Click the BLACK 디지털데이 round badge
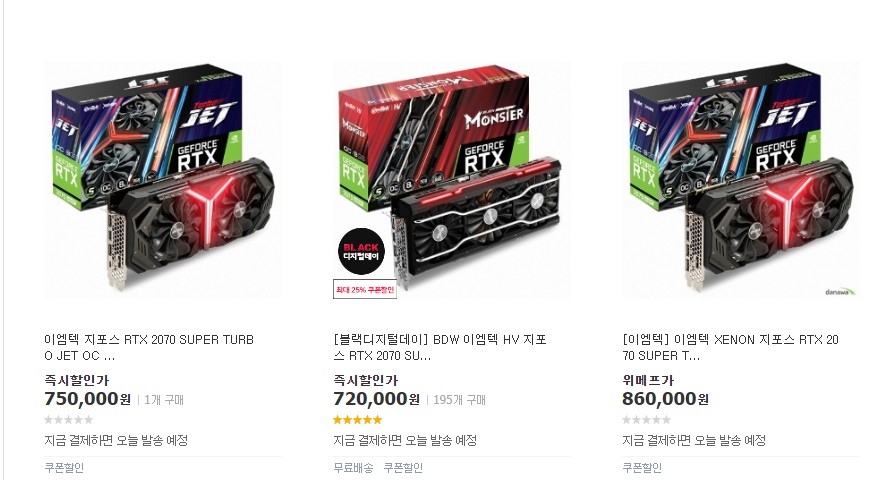 [x=361, y=252]
